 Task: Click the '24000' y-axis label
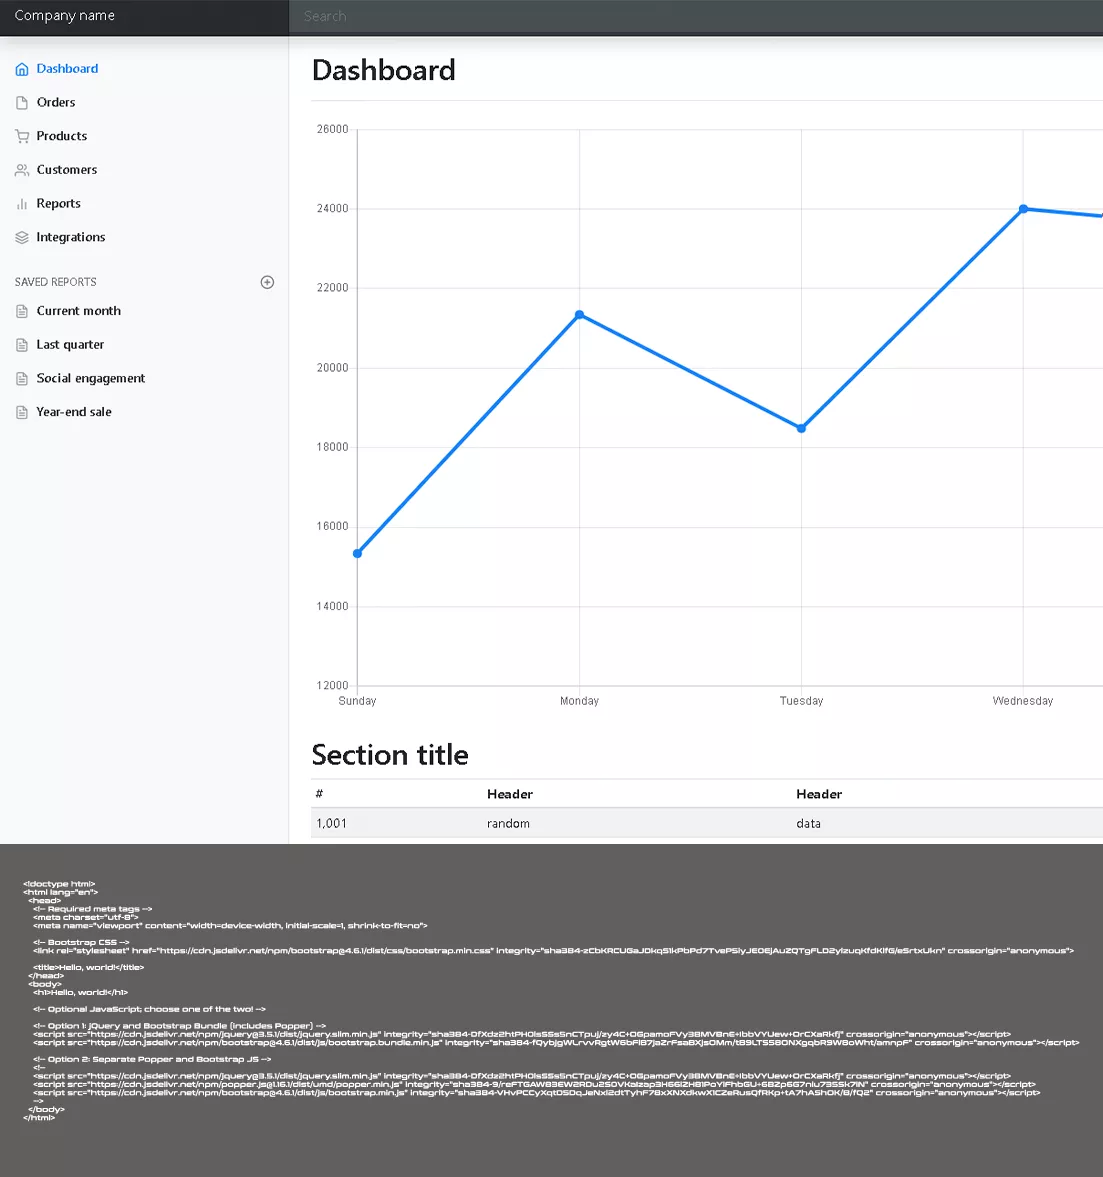point(333,209)
